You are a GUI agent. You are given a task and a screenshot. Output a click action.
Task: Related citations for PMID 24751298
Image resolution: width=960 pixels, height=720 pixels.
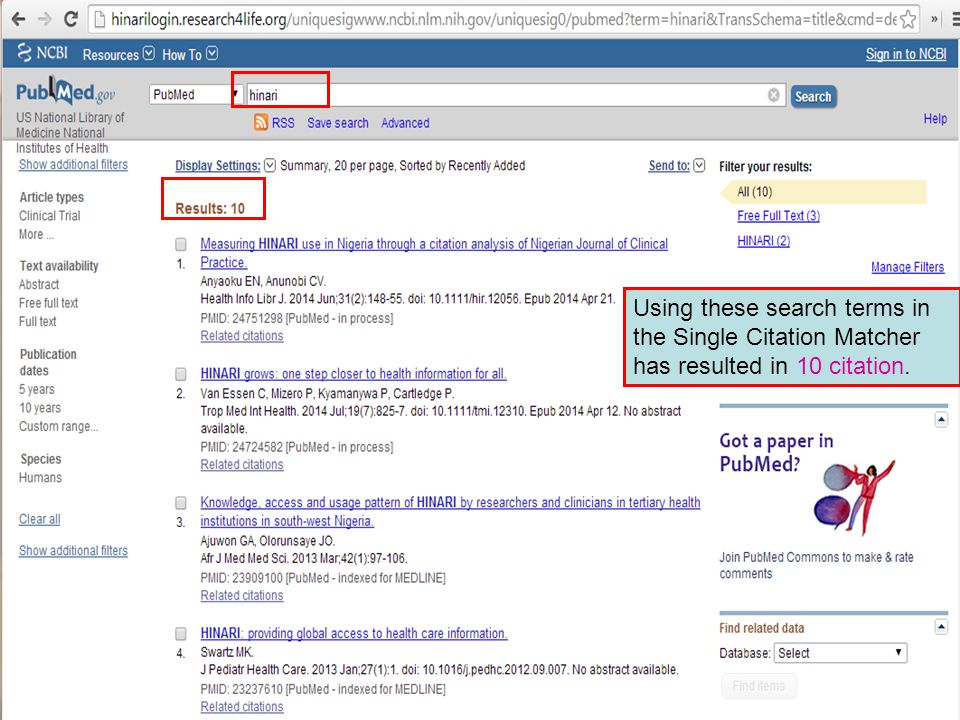pos(242,336)
